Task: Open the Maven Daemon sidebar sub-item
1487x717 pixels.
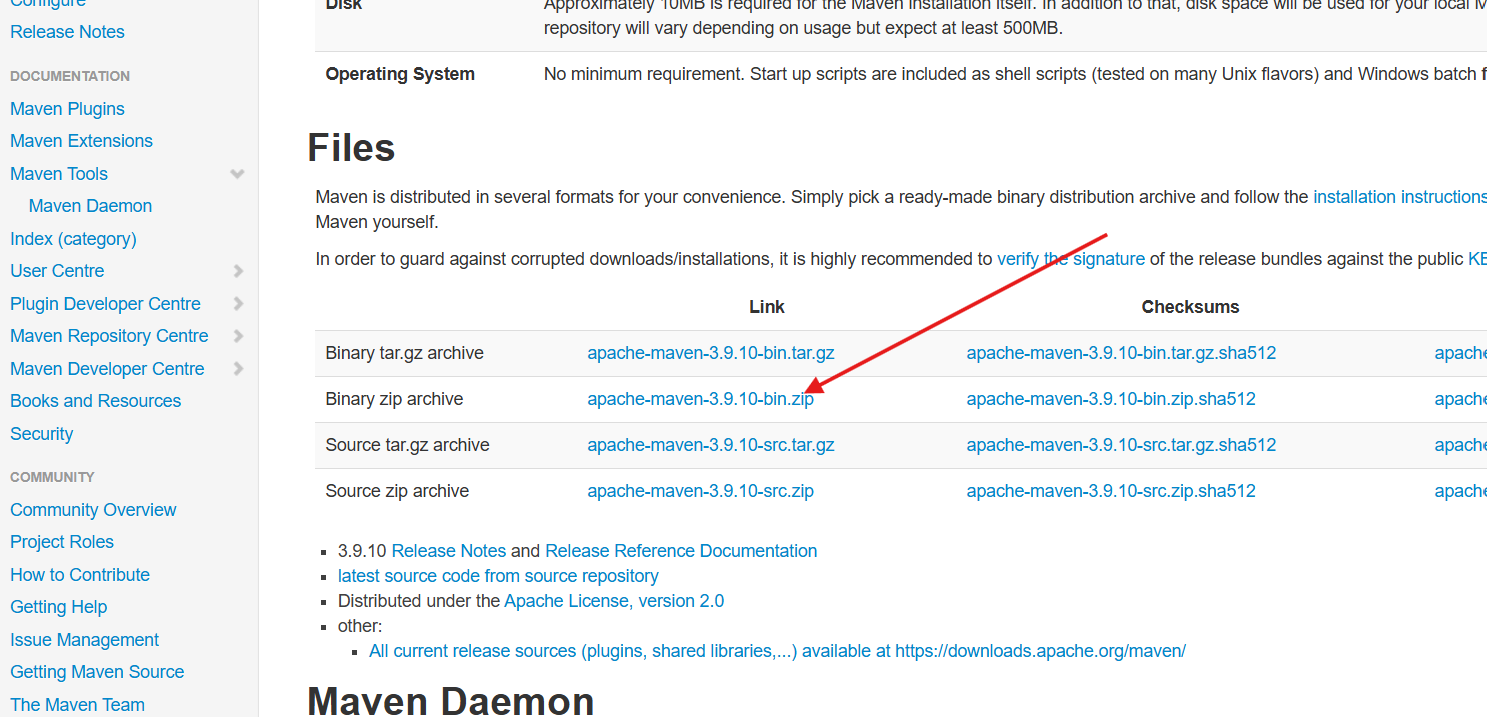Action: click(x=90, y=206)
